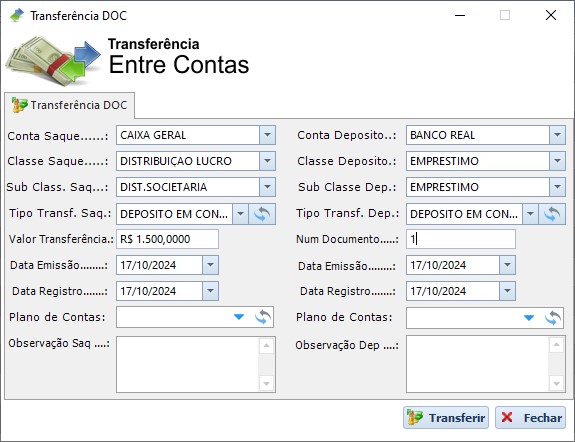Click refresh icon in Deposito Plano de Contas
Image resolution: width=575 pixels, height=442 pixels.
pyautogui.click(x=553, y=317)
